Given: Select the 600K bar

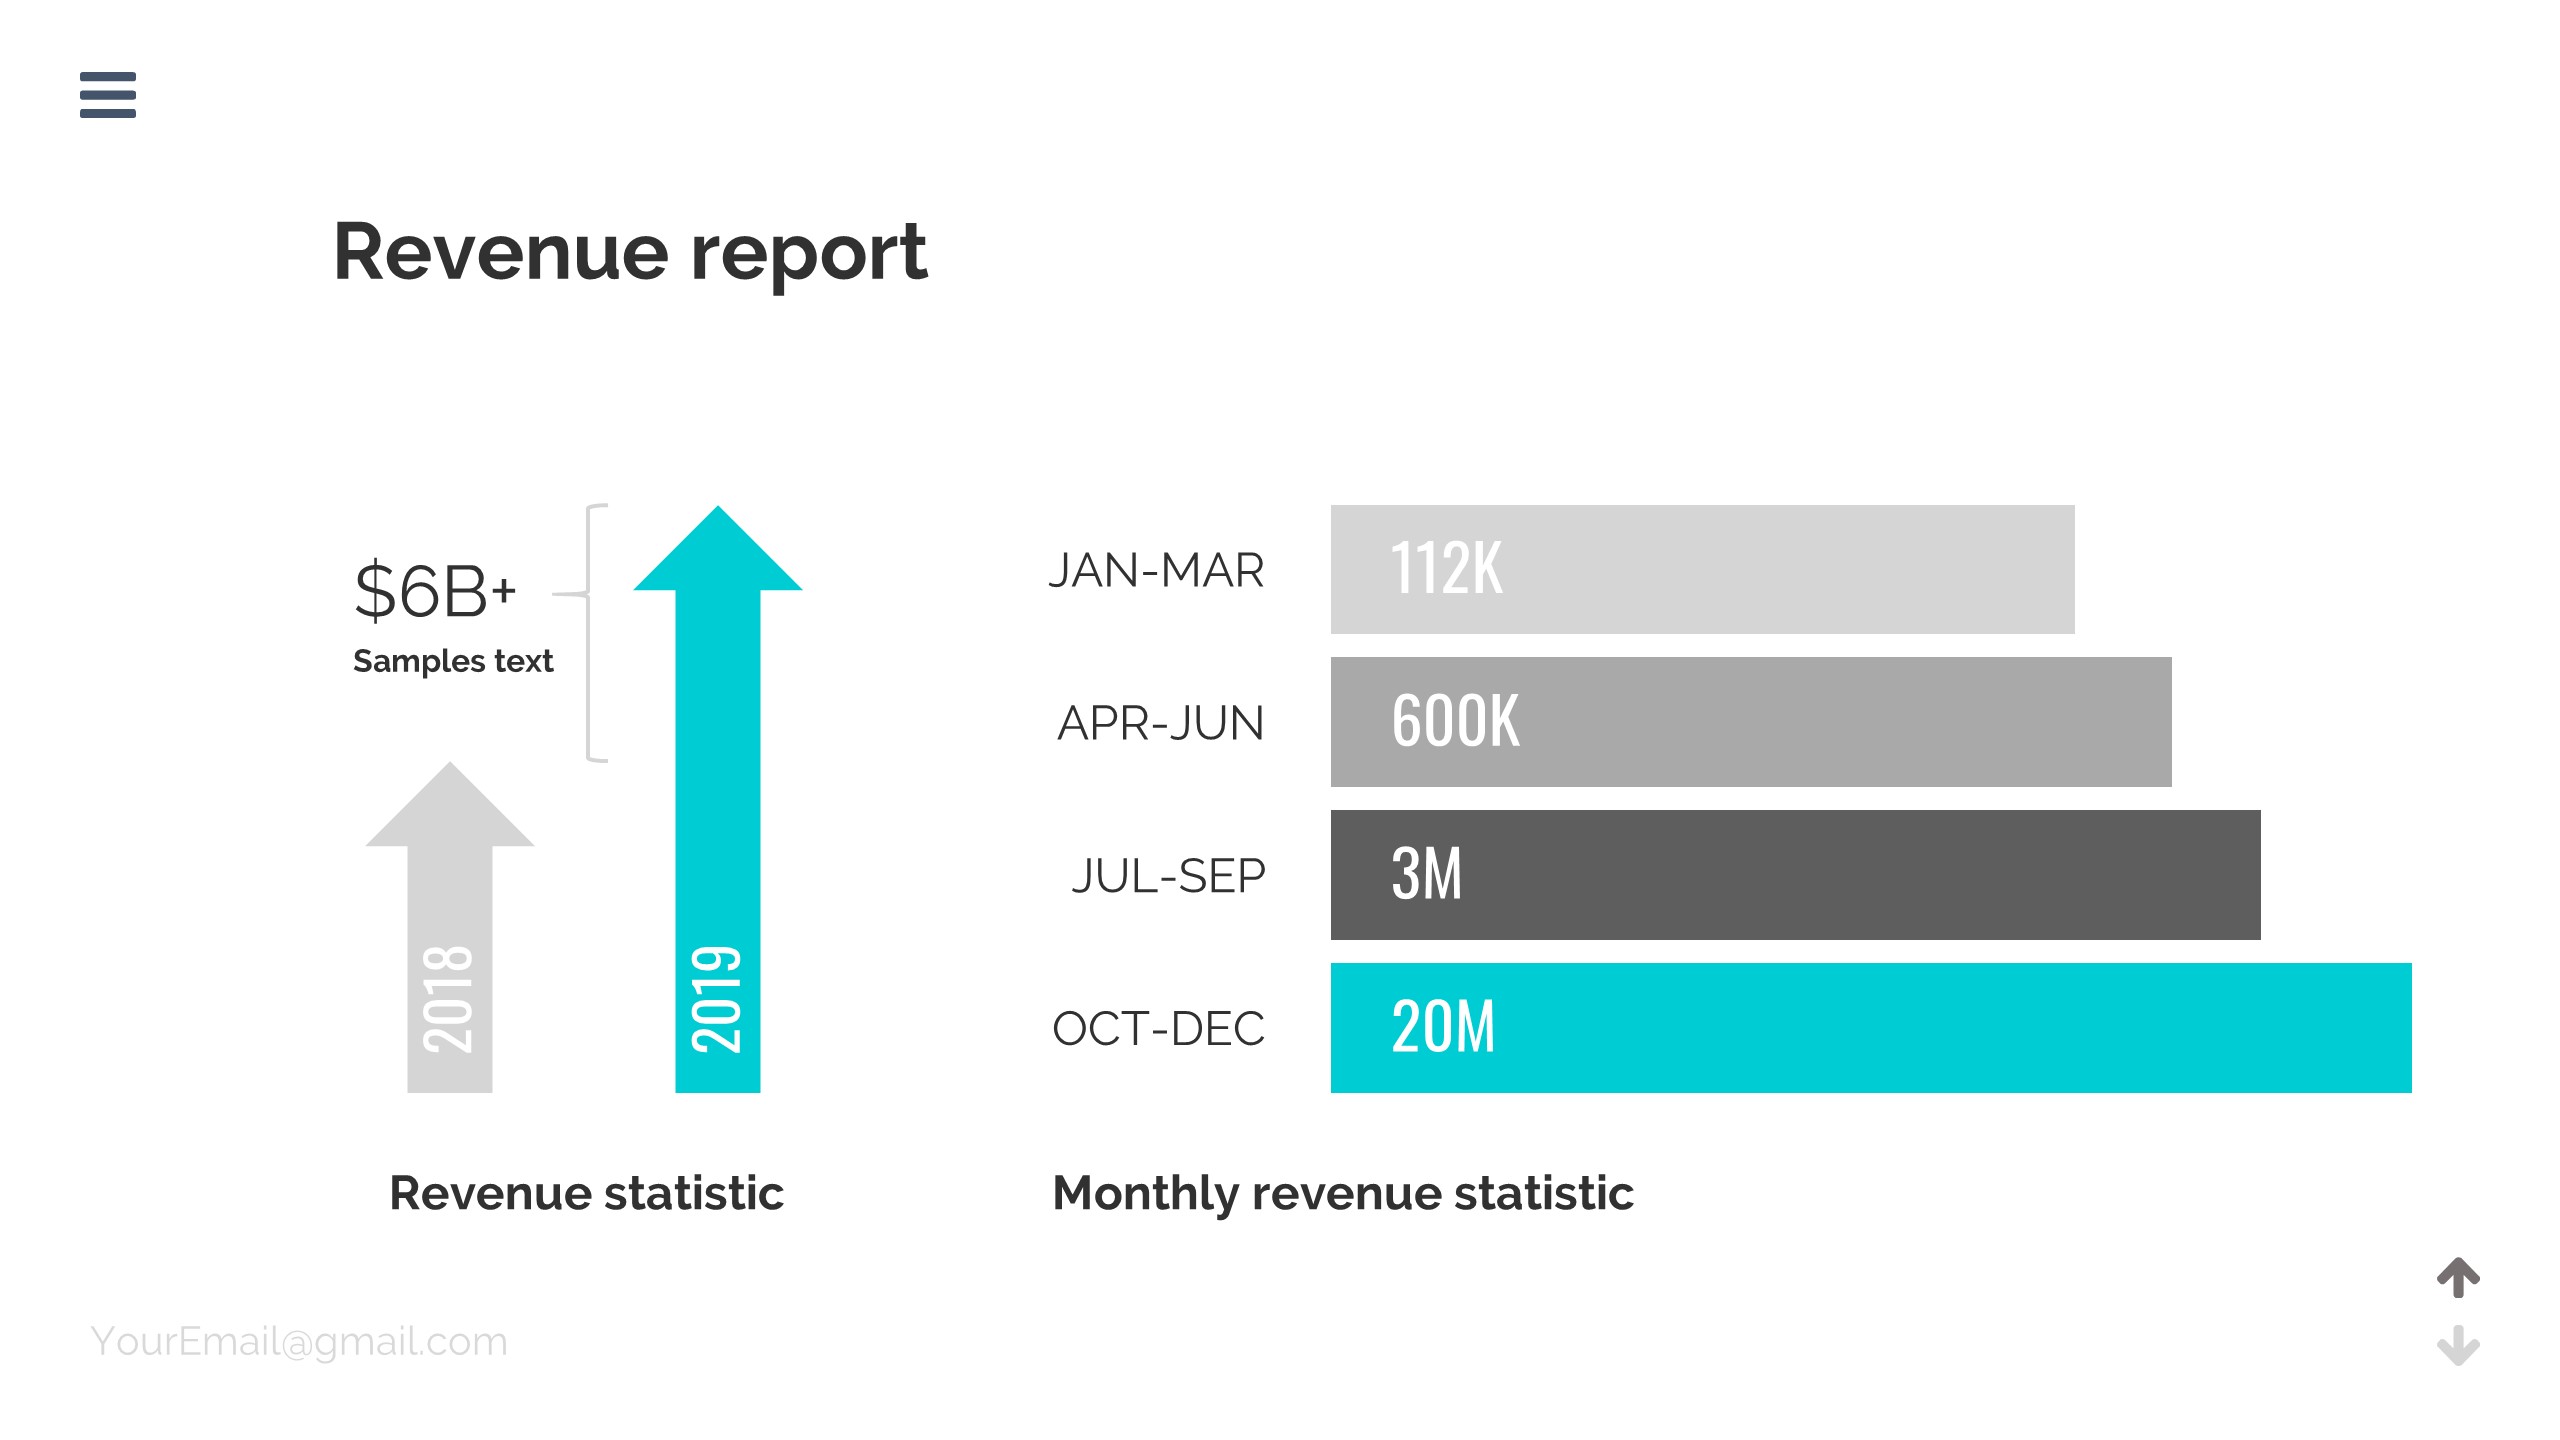Looking at the screenshot, I should 1750,721.
